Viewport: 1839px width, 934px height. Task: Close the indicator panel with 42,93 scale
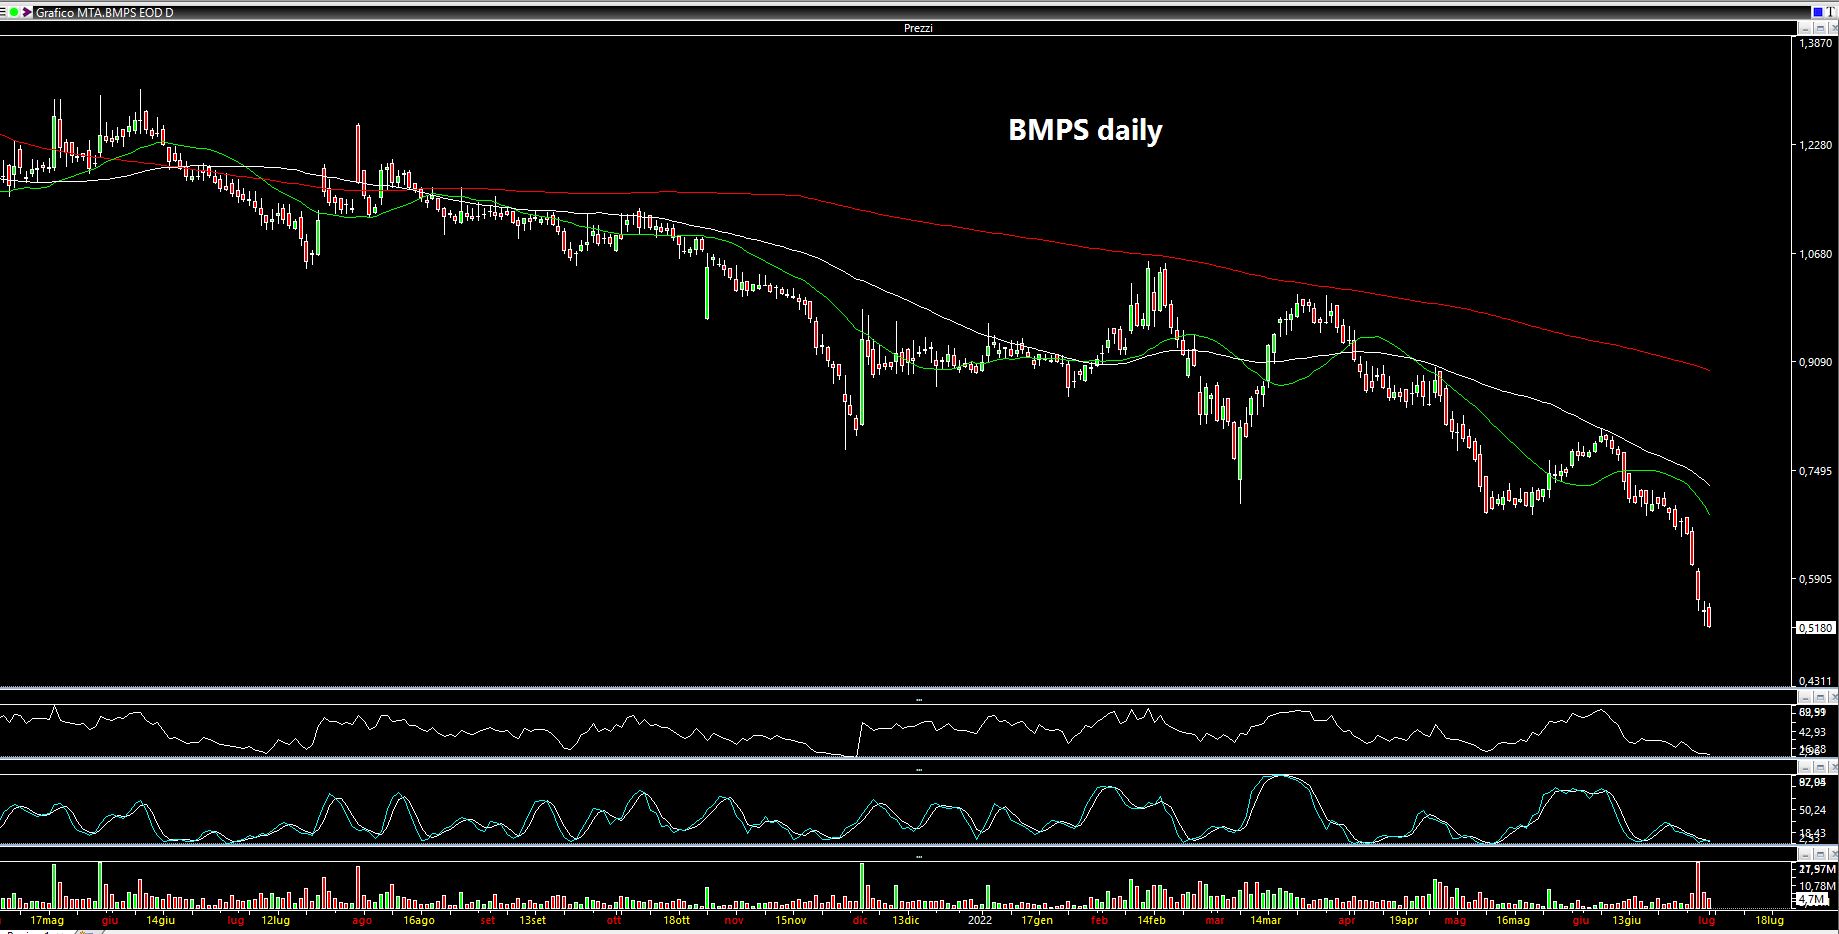coord(1833,697)
